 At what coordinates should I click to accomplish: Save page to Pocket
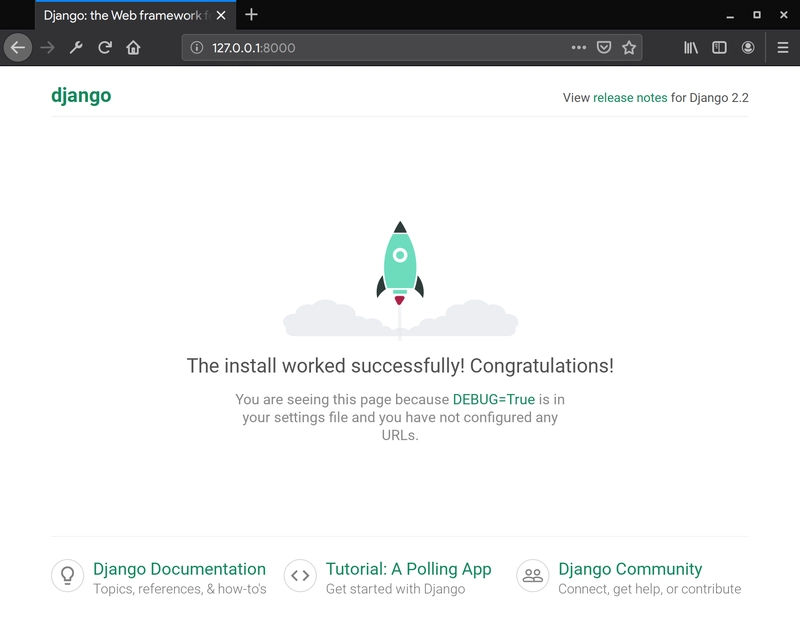(x=604, y=47)
